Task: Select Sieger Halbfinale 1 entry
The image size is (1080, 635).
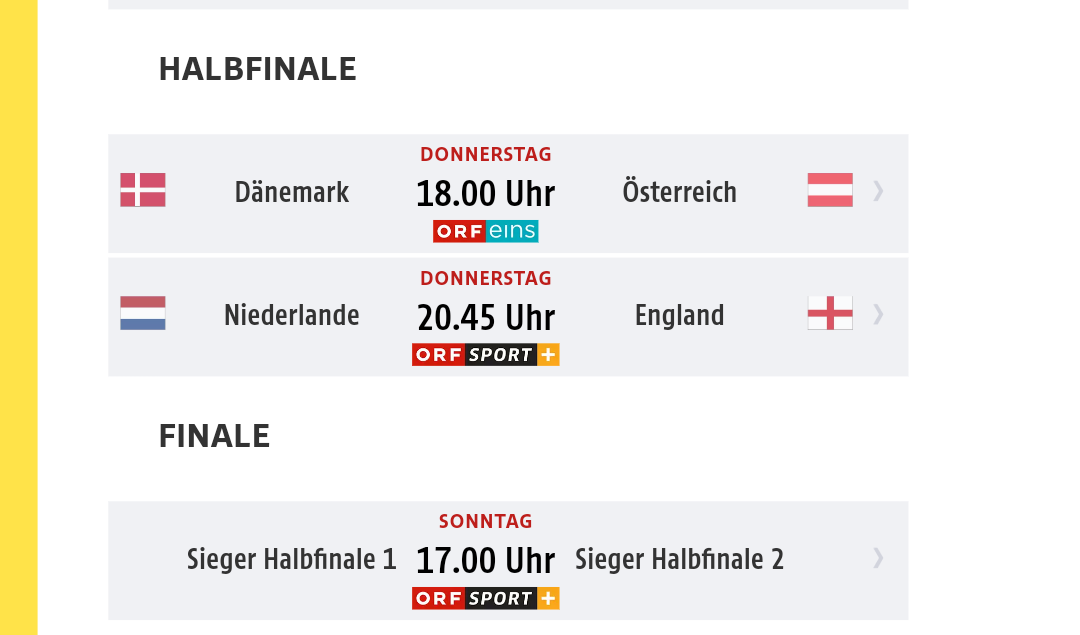Action: click(x=292, y=559)
